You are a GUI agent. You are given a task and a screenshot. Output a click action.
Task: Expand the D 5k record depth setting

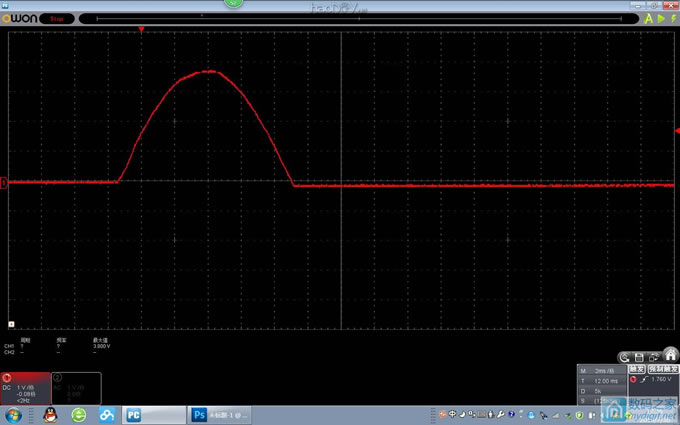[x=602, y=390]
